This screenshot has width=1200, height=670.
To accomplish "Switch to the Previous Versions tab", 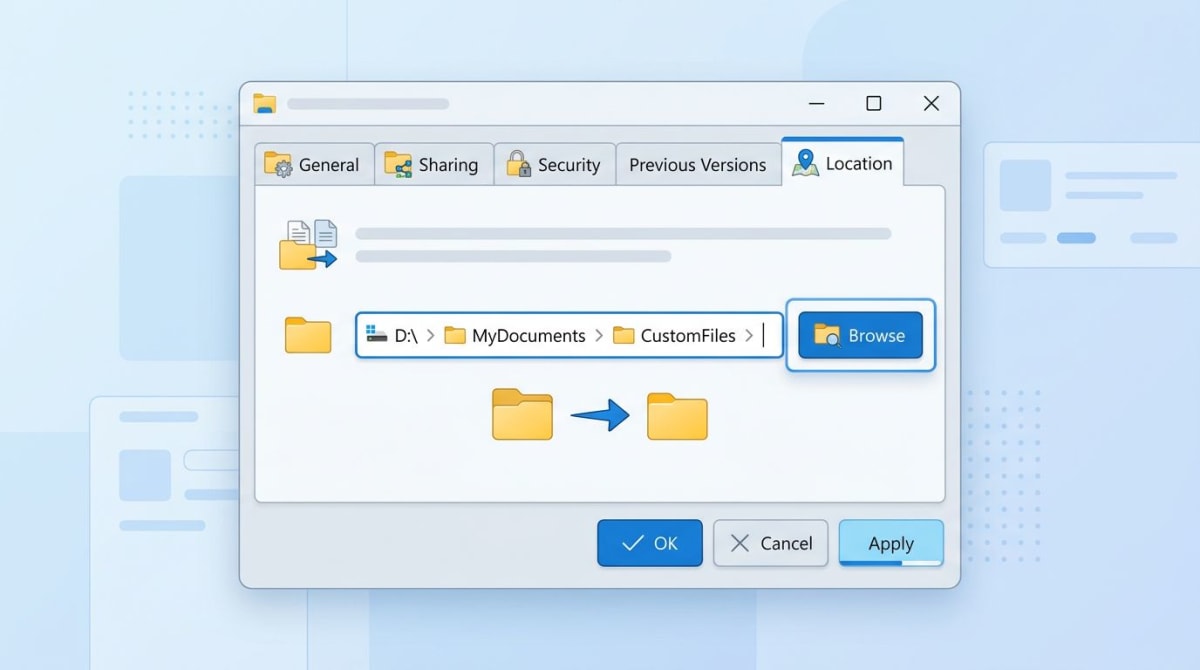I will click(x=698, y=163).
